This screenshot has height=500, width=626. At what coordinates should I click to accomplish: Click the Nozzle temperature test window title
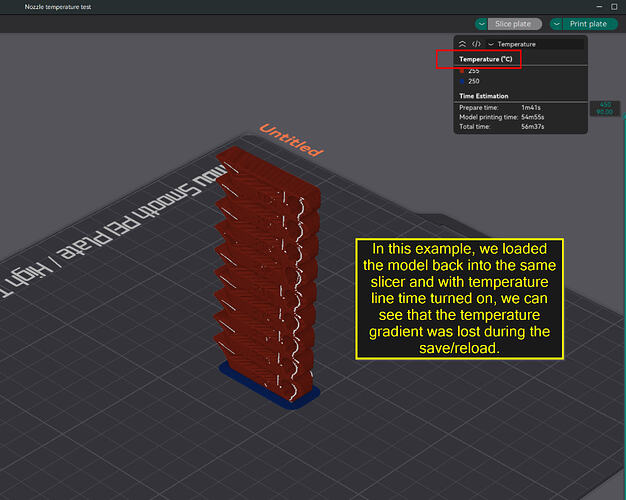pos(58,7)
